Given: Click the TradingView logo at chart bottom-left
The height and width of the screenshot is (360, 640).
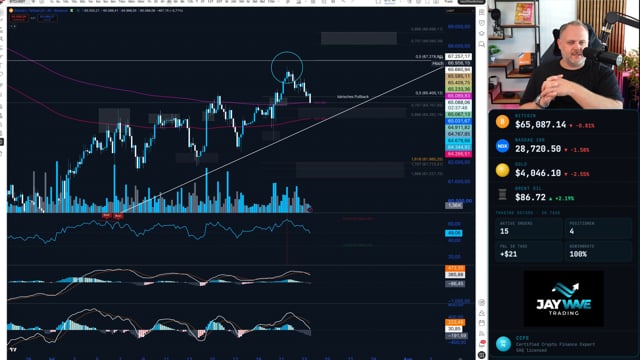Looking at the screenshot, I should pos(13,350).
